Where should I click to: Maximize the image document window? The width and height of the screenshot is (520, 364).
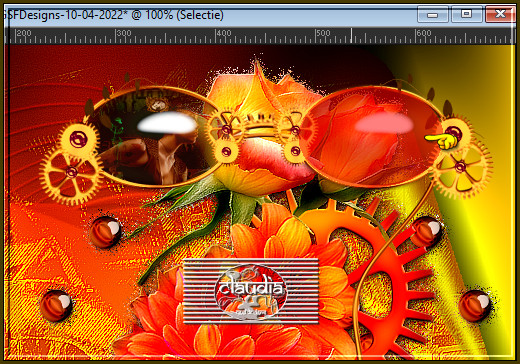point(466,14)
